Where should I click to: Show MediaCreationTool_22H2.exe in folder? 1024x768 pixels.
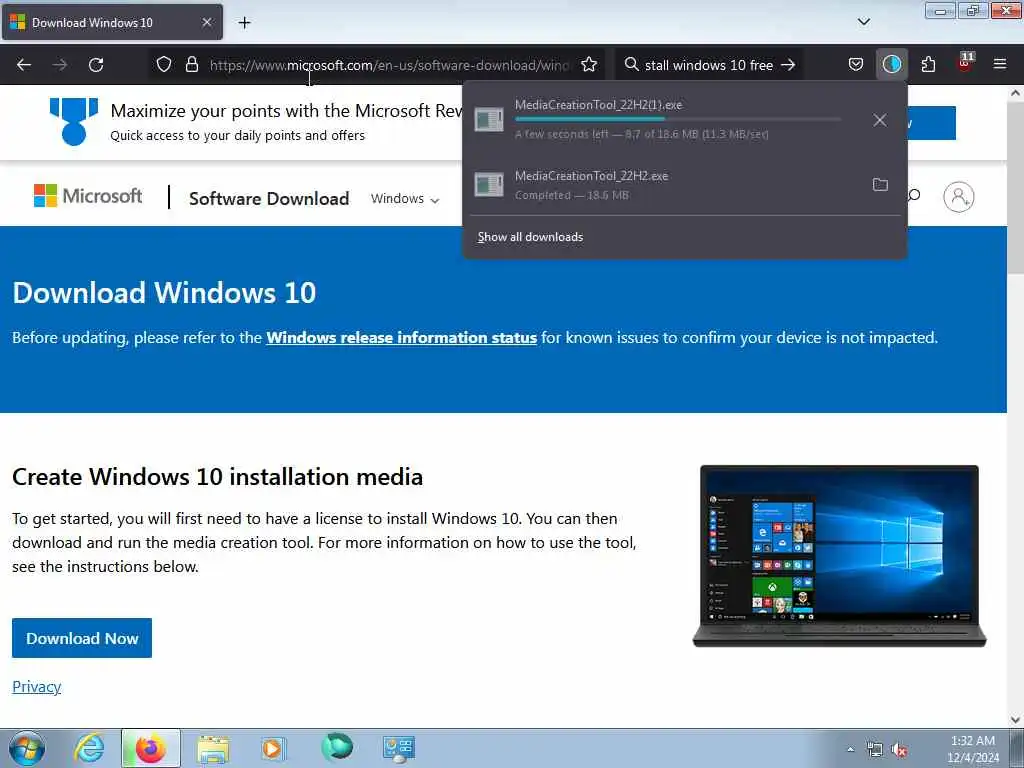tap(880, 185)
